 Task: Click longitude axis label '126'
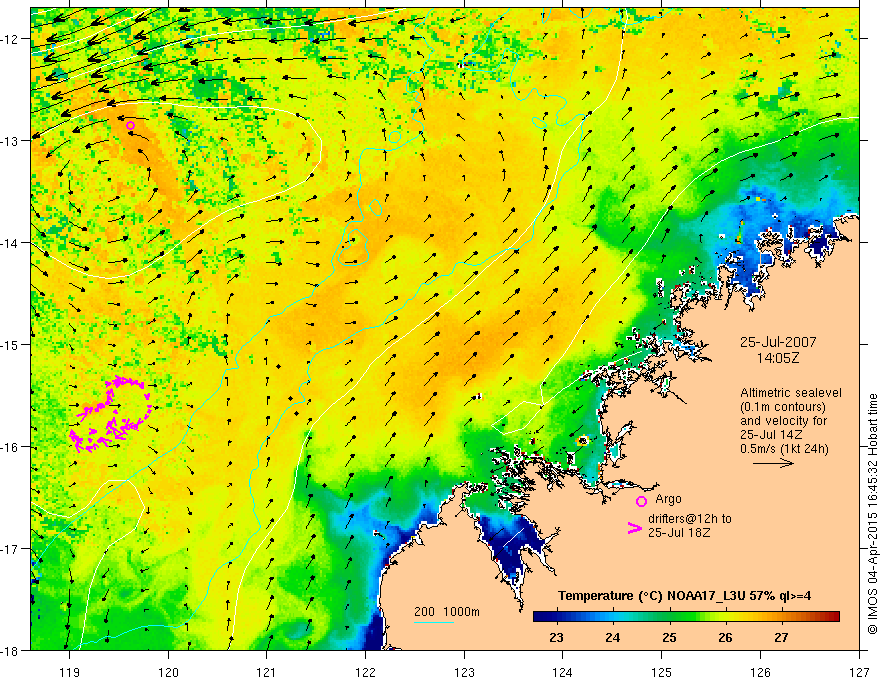click(x=760, y=672)
